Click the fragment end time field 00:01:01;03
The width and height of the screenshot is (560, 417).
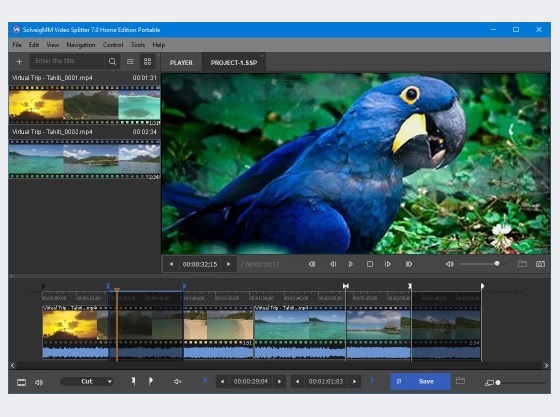[326, 382]
